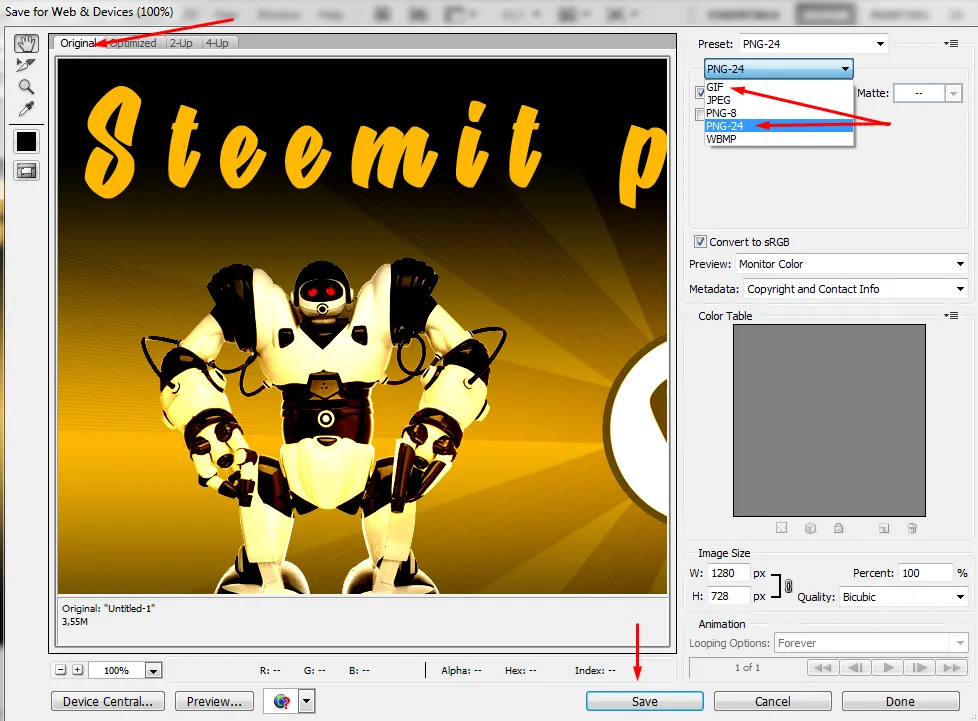
Task: Open the Color Table panel menu icon
Action: [x=951, y=316]
